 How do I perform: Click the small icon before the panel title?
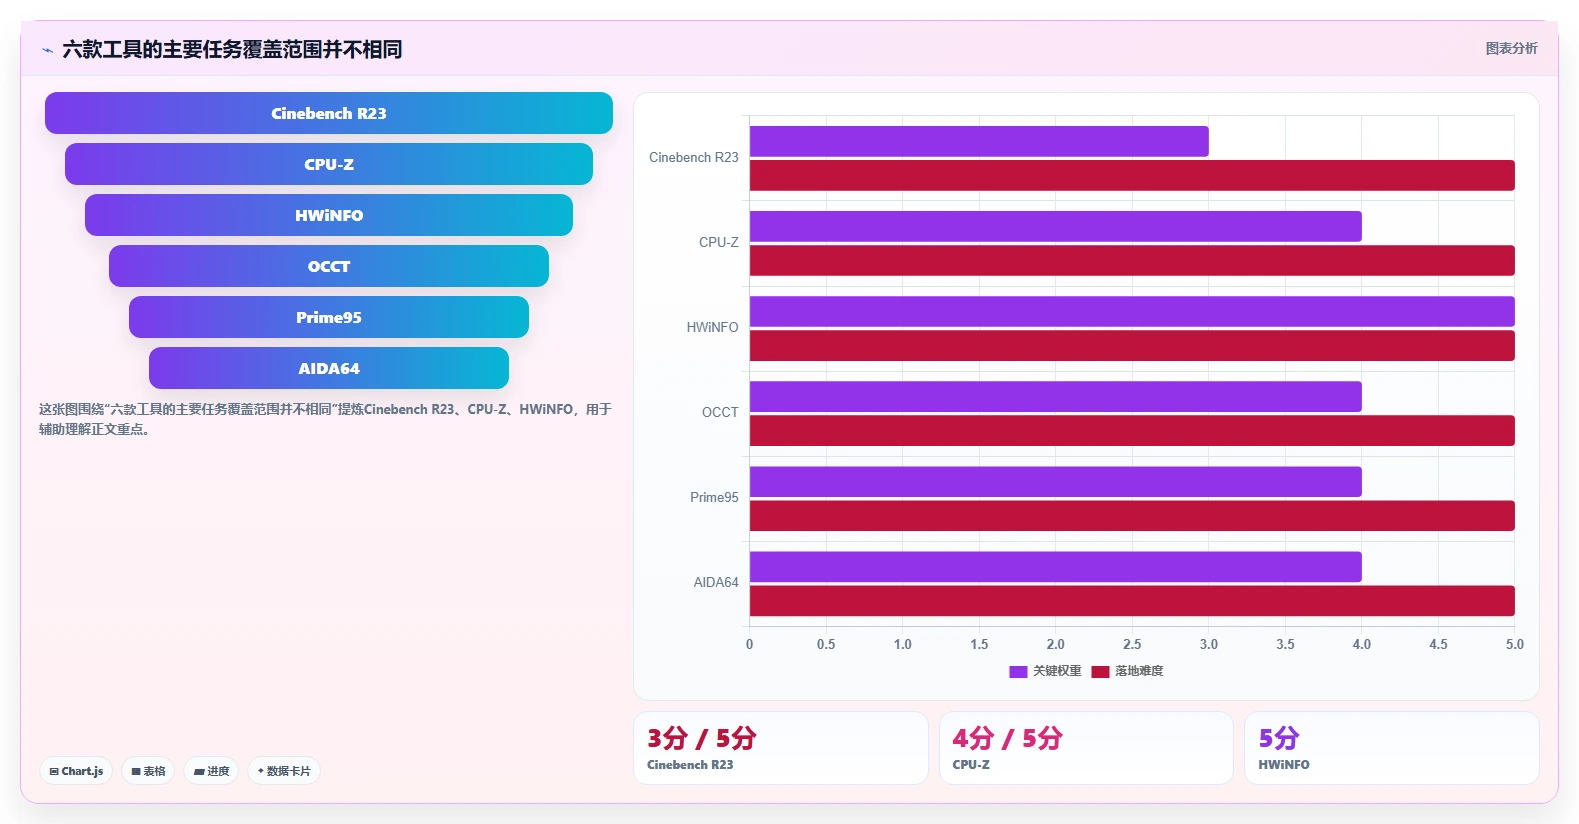click(47, 50)
